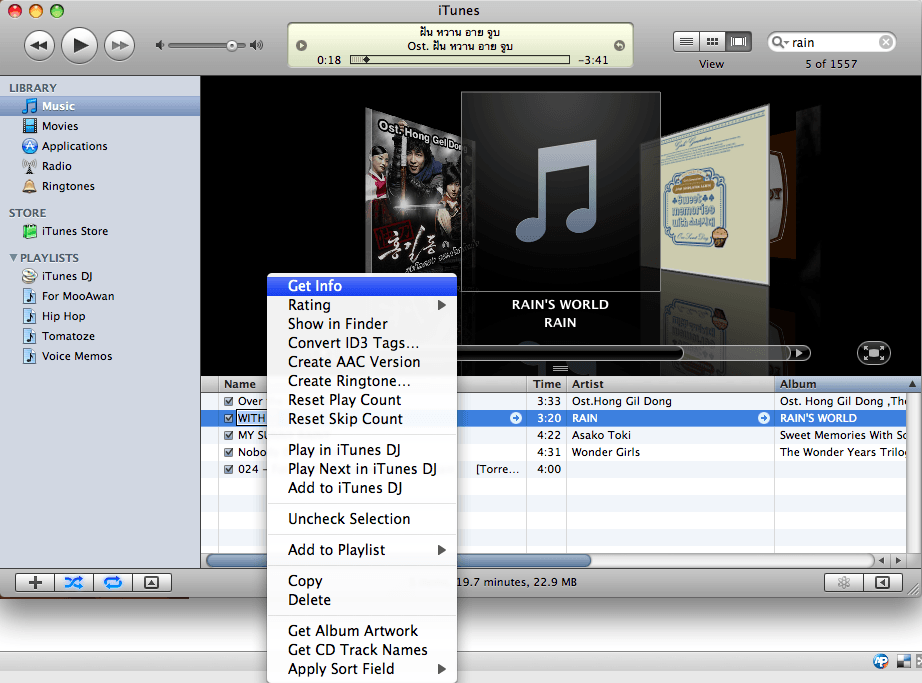Click the playback progress bar

pyautogui.click(x=460, y=59)
